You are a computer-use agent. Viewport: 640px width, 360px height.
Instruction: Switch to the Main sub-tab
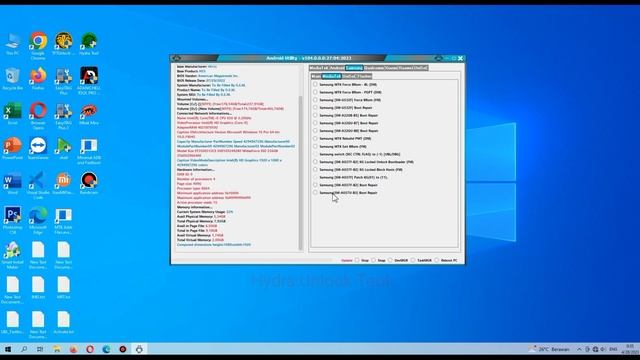(316, 76)
